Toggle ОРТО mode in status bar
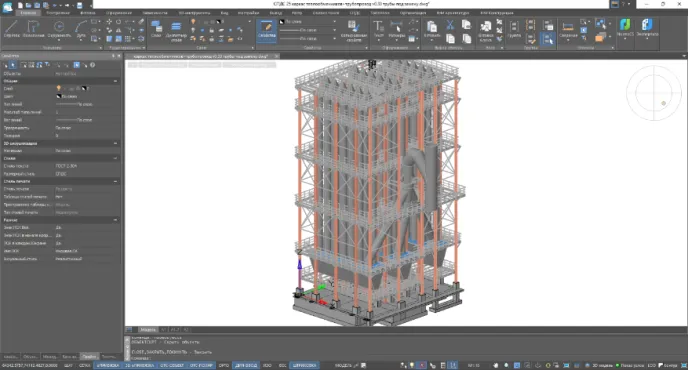Image resolution: width=688 pixels, height=370 pixels. pyautogui.click(x=224, y=365)
